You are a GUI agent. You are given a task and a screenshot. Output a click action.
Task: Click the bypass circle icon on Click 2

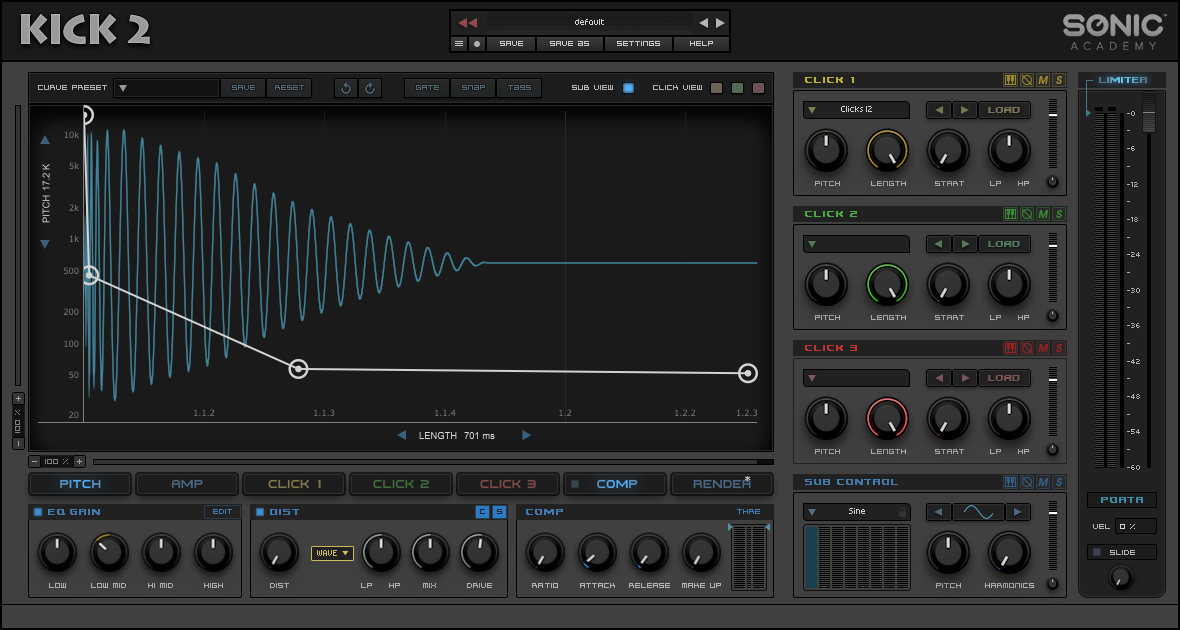(x=1026, y=215)
